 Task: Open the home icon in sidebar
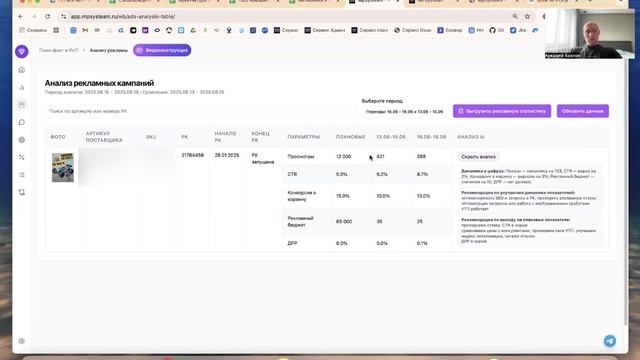(x=22, y=70)
